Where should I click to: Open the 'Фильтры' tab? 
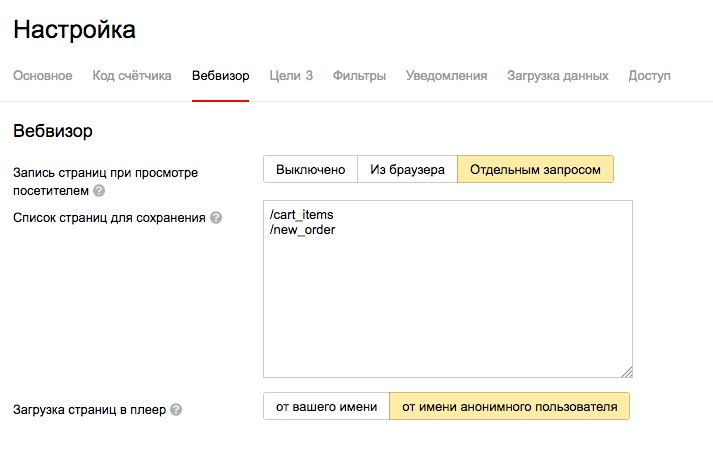click(359, 75)
